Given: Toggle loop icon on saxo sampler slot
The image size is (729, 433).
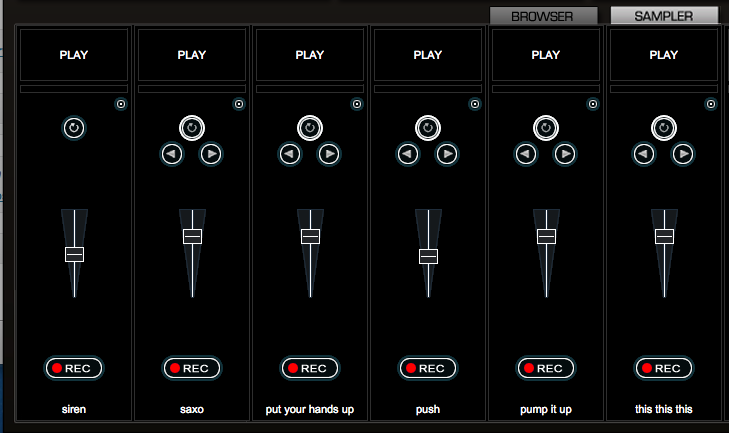Looking at the screenshot, I should [192, 128].
